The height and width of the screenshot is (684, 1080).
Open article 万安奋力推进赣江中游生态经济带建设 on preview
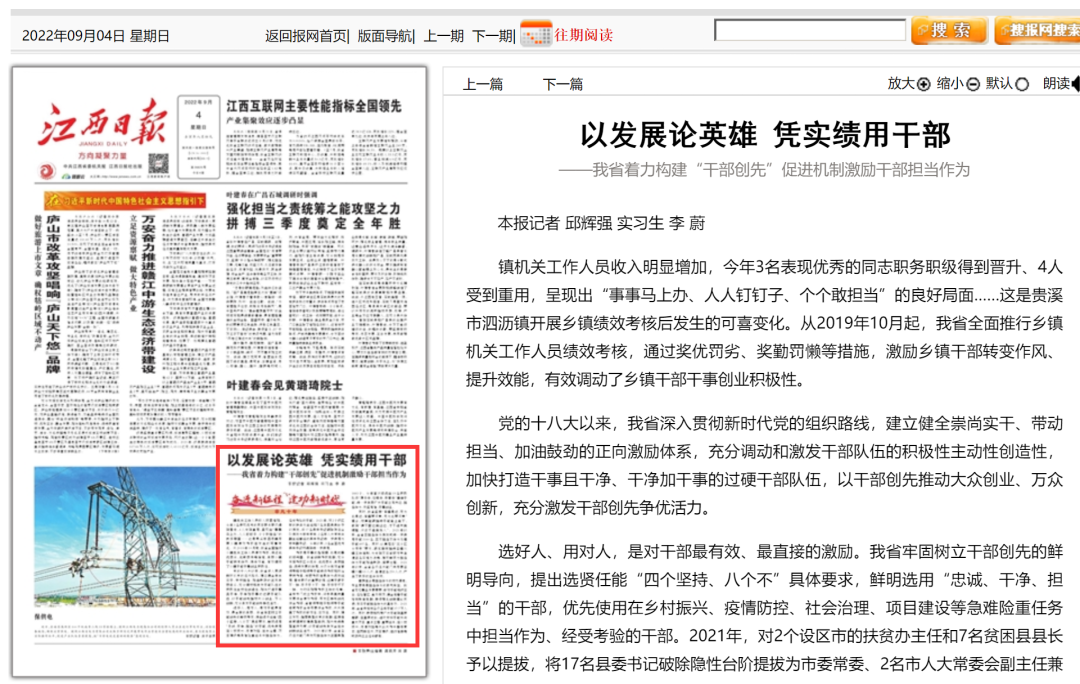[x=148, y=294]
